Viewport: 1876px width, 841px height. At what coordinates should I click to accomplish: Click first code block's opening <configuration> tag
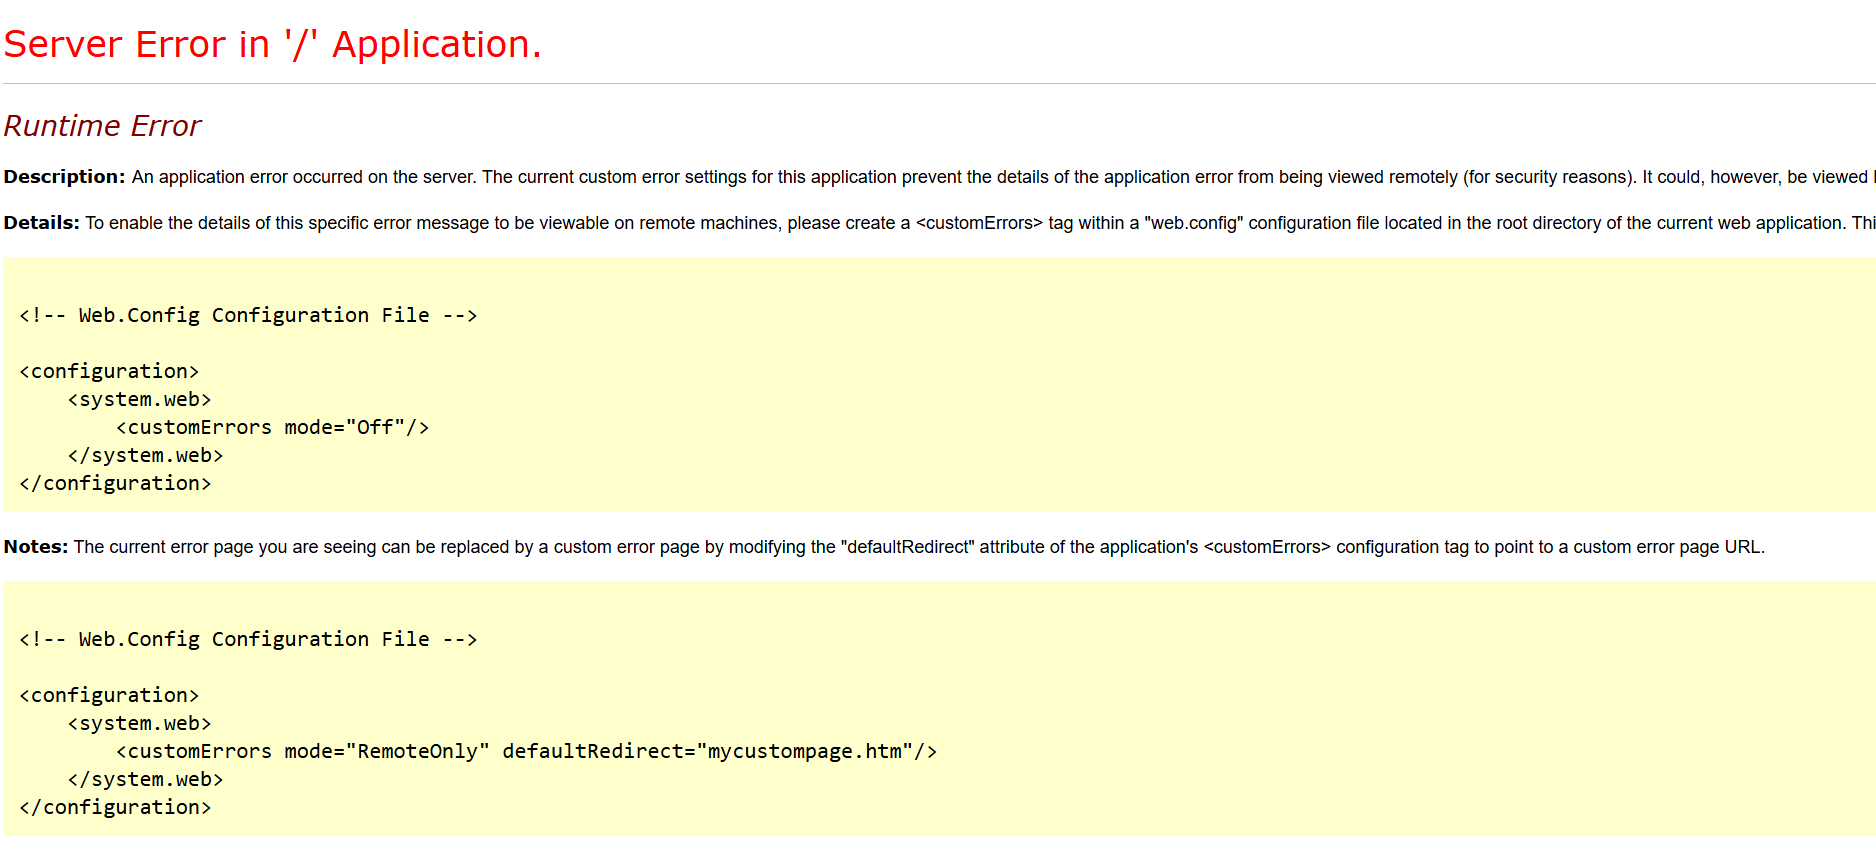point(109,371)
